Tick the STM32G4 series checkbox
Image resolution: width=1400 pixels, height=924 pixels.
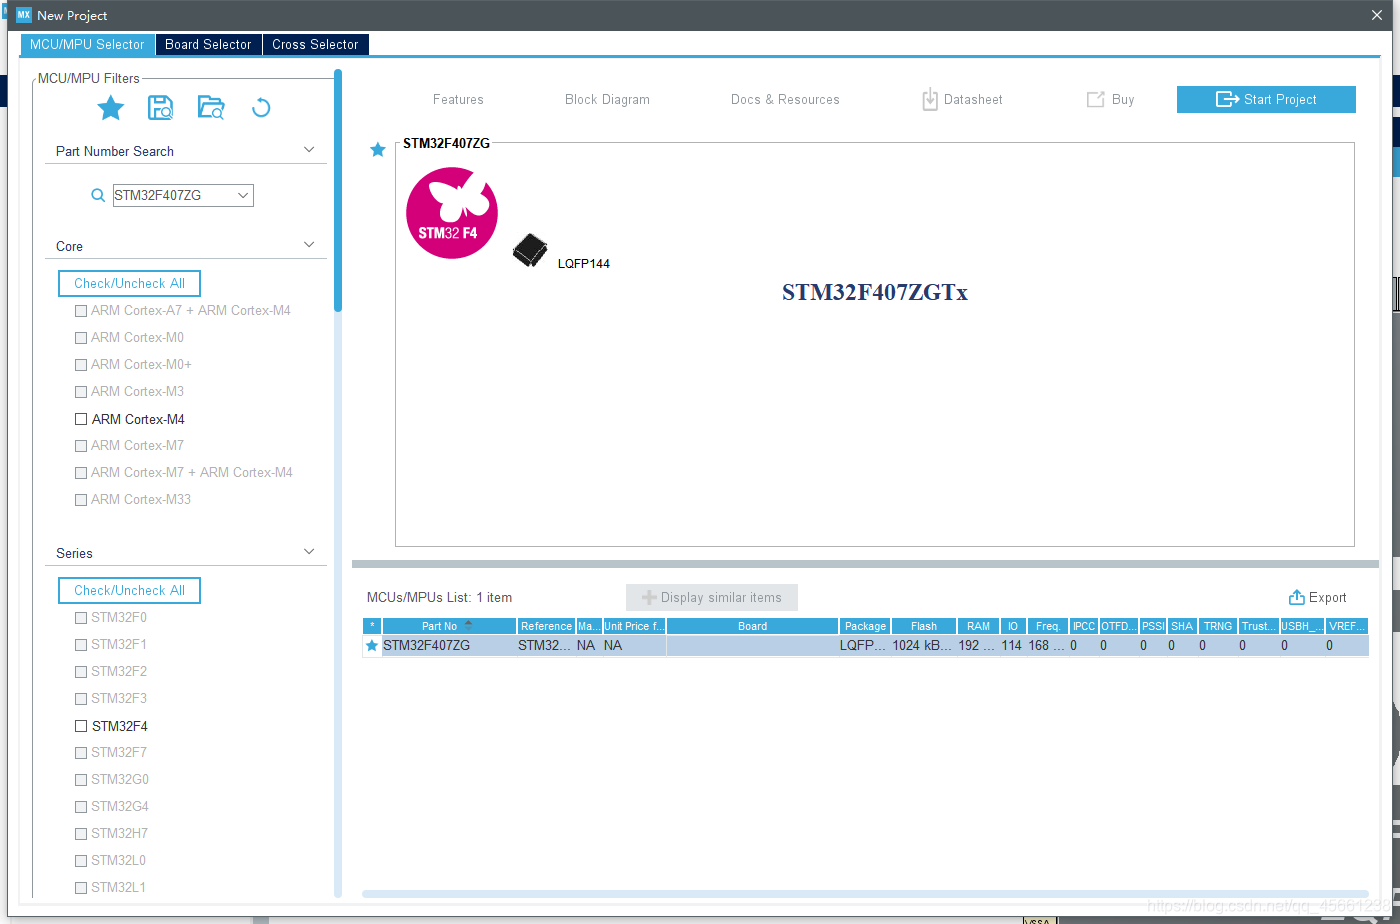81,807
